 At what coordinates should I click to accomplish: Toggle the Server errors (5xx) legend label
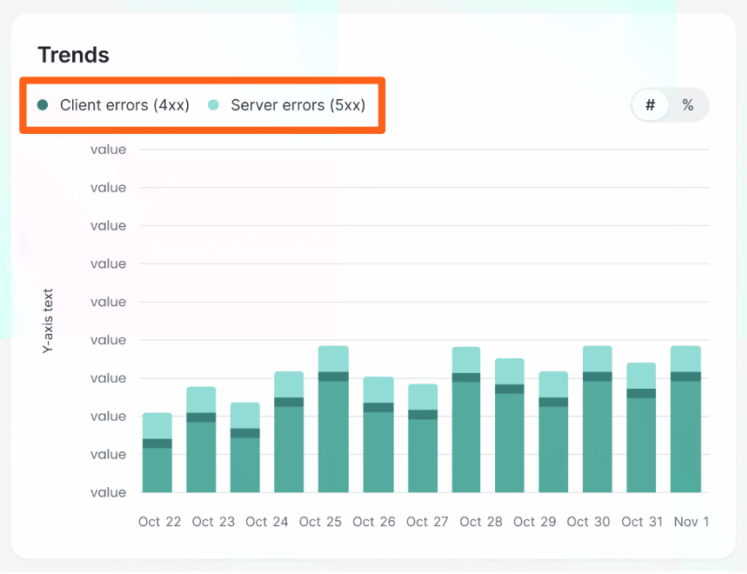coord(295,105)
